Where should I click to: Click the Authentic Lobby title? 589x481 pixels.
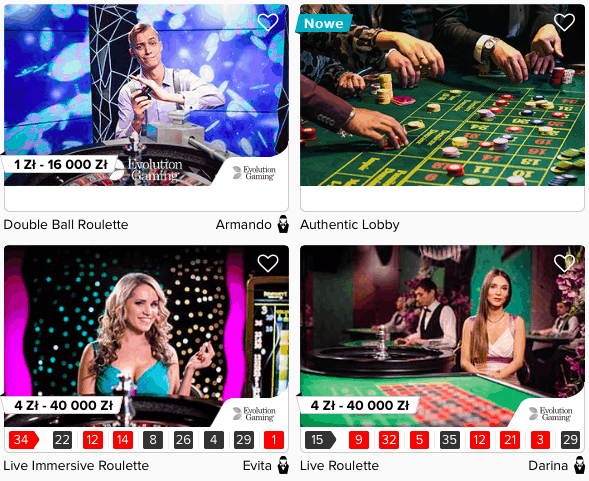[x=350, y=225]
